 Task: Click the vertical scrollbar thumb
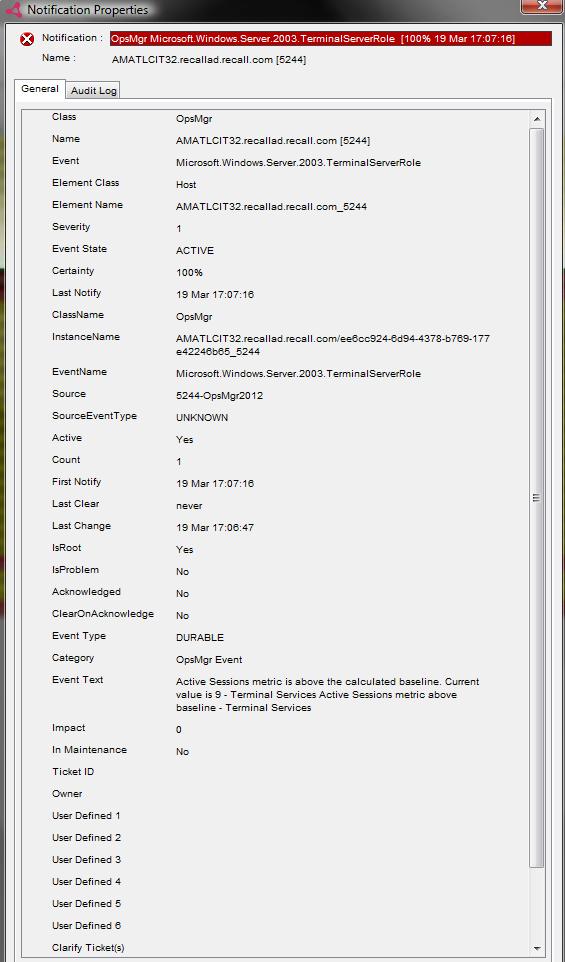(x=536, y=498)
